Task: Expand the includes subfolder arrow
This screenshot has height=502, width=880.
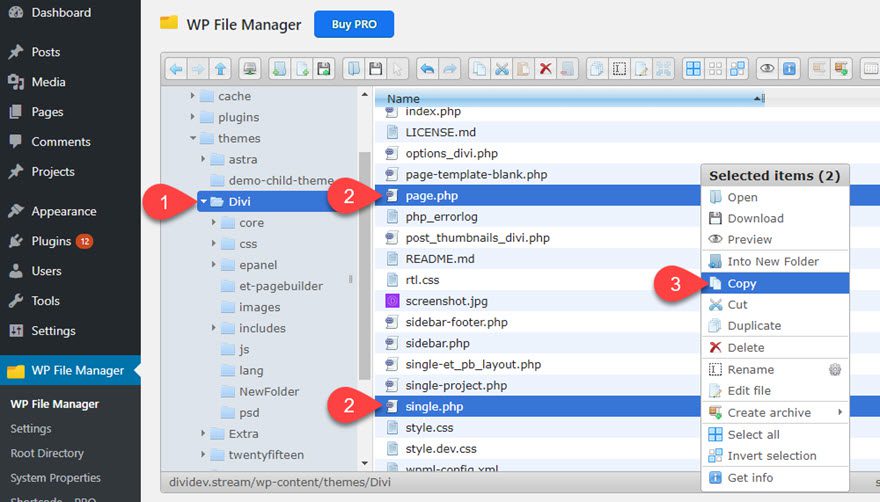Action: pos(213,328)
